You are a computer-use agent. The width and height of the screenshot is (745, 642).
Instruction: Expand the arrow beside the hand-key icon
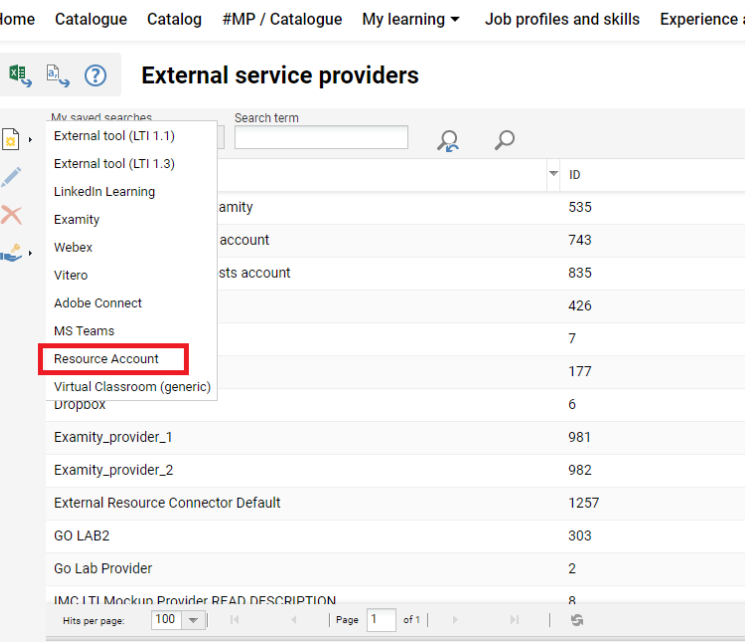pos(30,253)
